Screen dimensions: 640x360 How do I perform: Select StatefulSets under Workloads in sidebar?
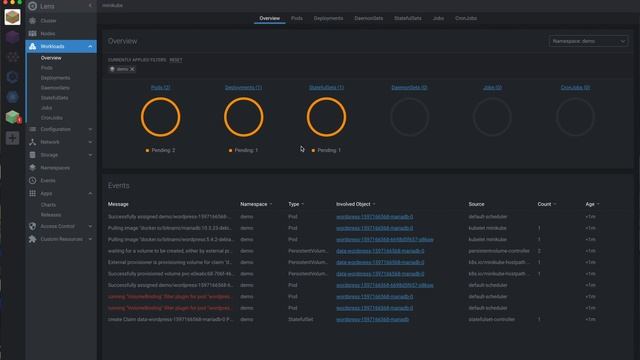pos(54,98)
